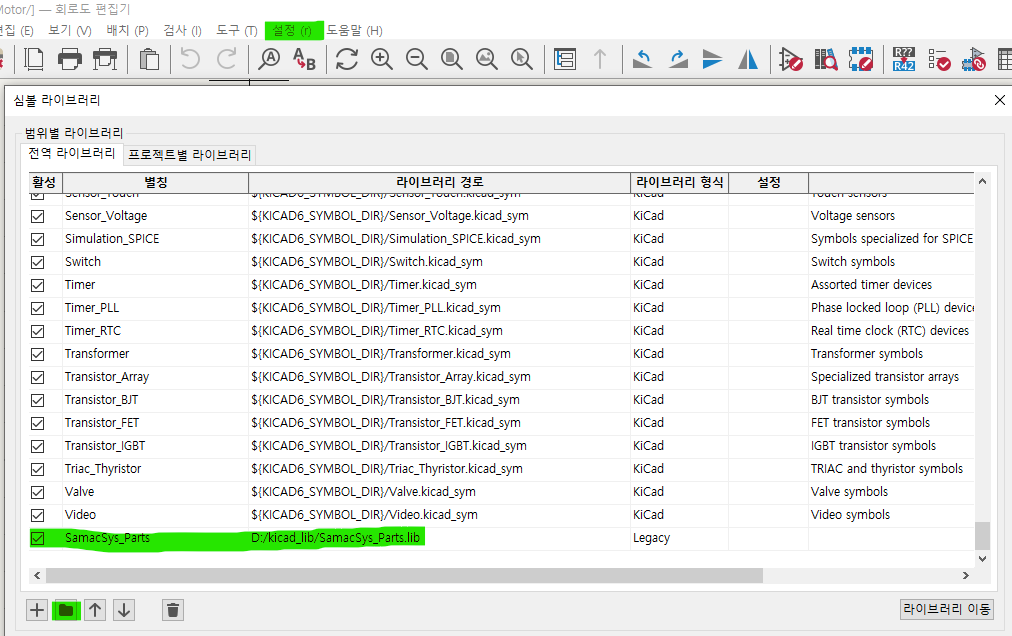Screen dimensions: 1012x636
Task: Open the footprint editor
Action: coord(861,59)
